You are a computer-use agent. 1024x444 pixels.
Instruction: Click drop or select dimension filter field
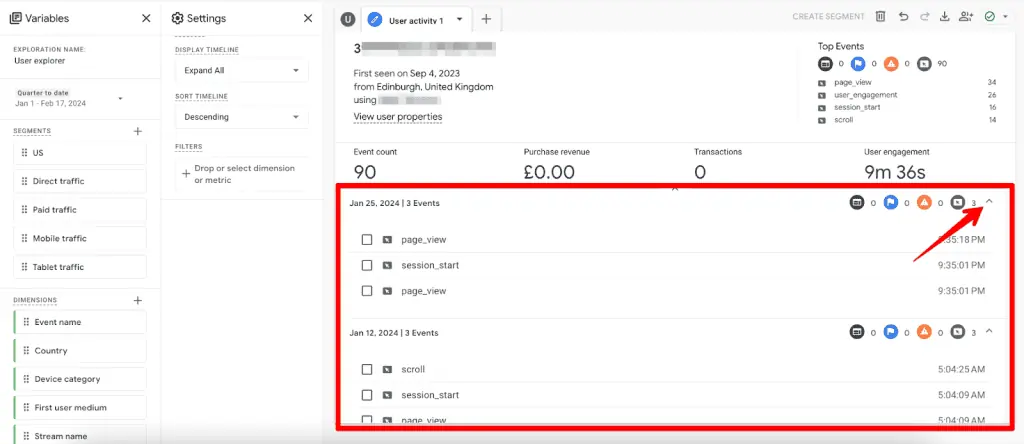(242, 174)
